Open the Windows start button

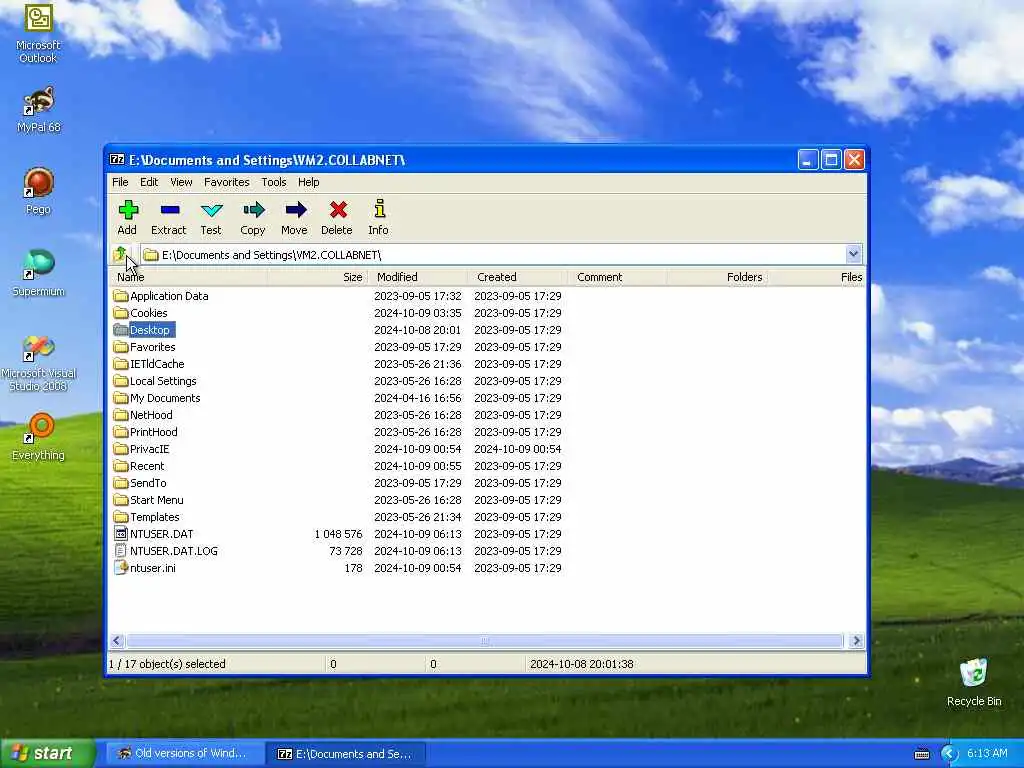tap(48, 753)
